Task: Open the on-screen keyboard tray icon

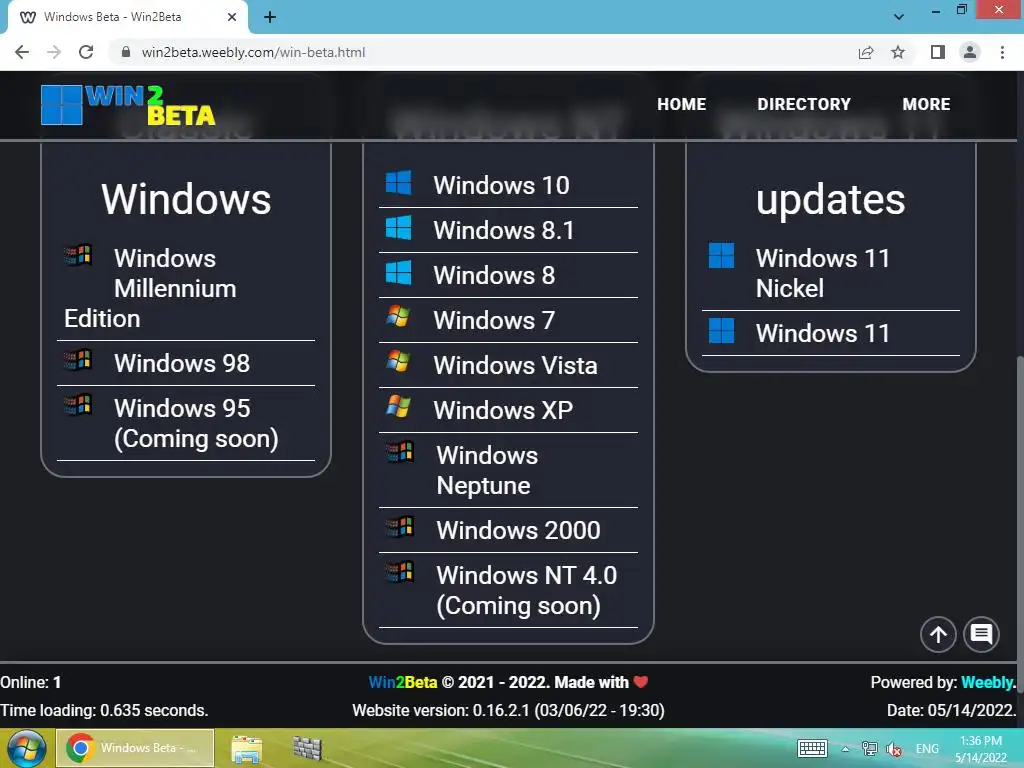Action: [812, 748]
